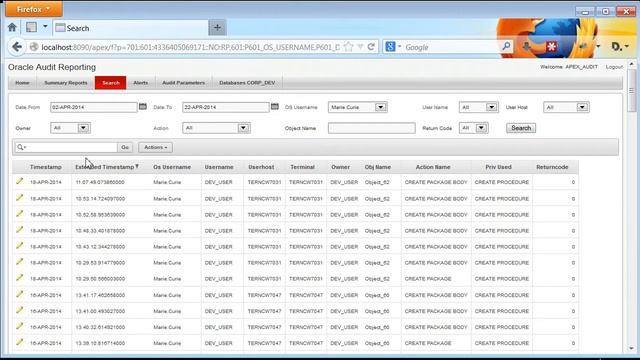Screen dimensions: 640x360
Task: Sort by Extended Timestamp column header
Action: (104, 167)
